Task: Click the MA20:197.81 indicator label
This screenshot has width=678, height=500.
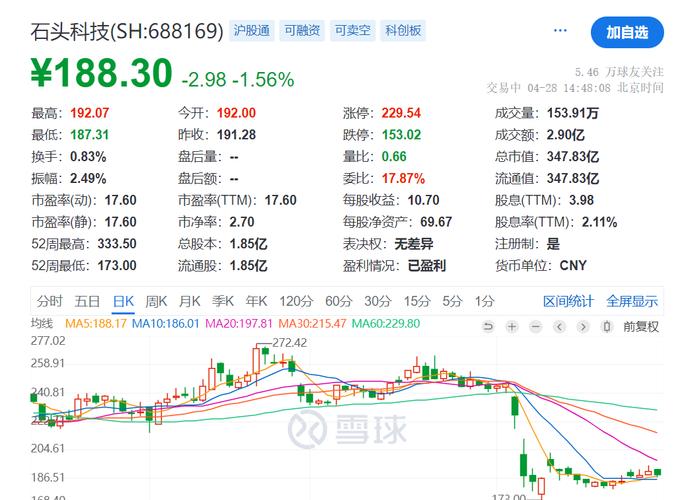Action: [239, 324]
